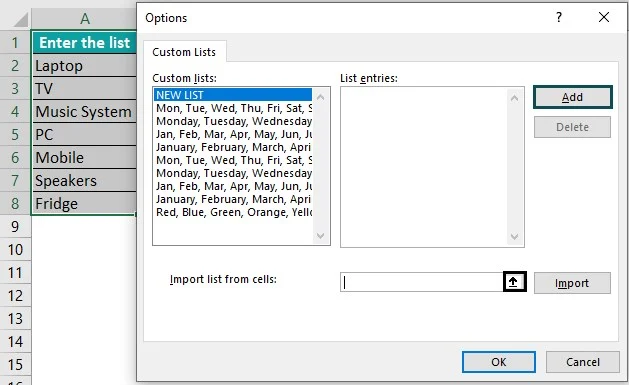
Task: Select the Mobile cell
Action: pos(84,157)
